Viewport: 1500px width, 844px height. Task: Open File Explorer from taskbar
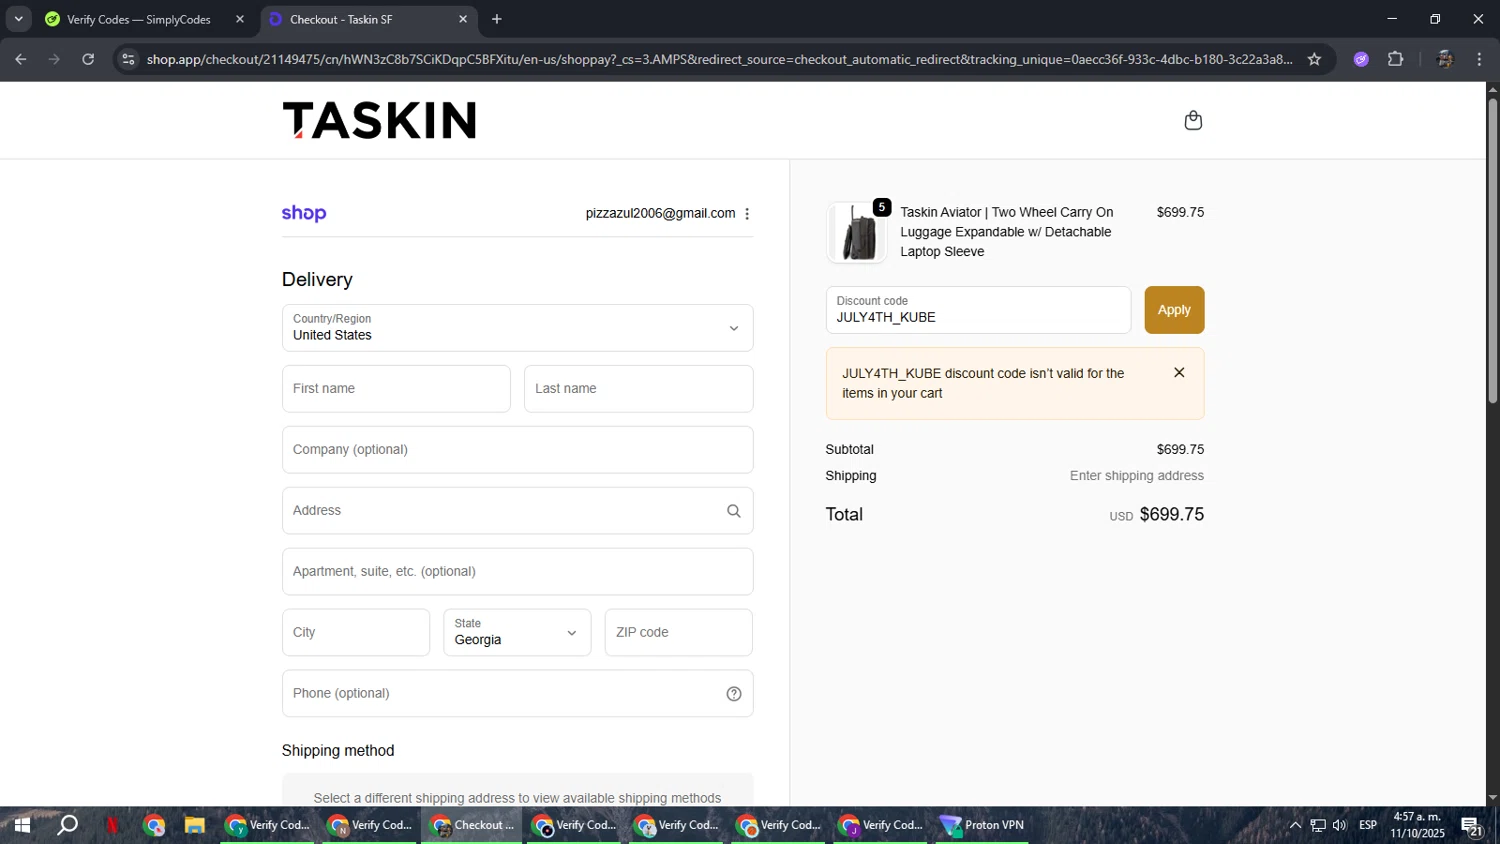pos(194,825)
